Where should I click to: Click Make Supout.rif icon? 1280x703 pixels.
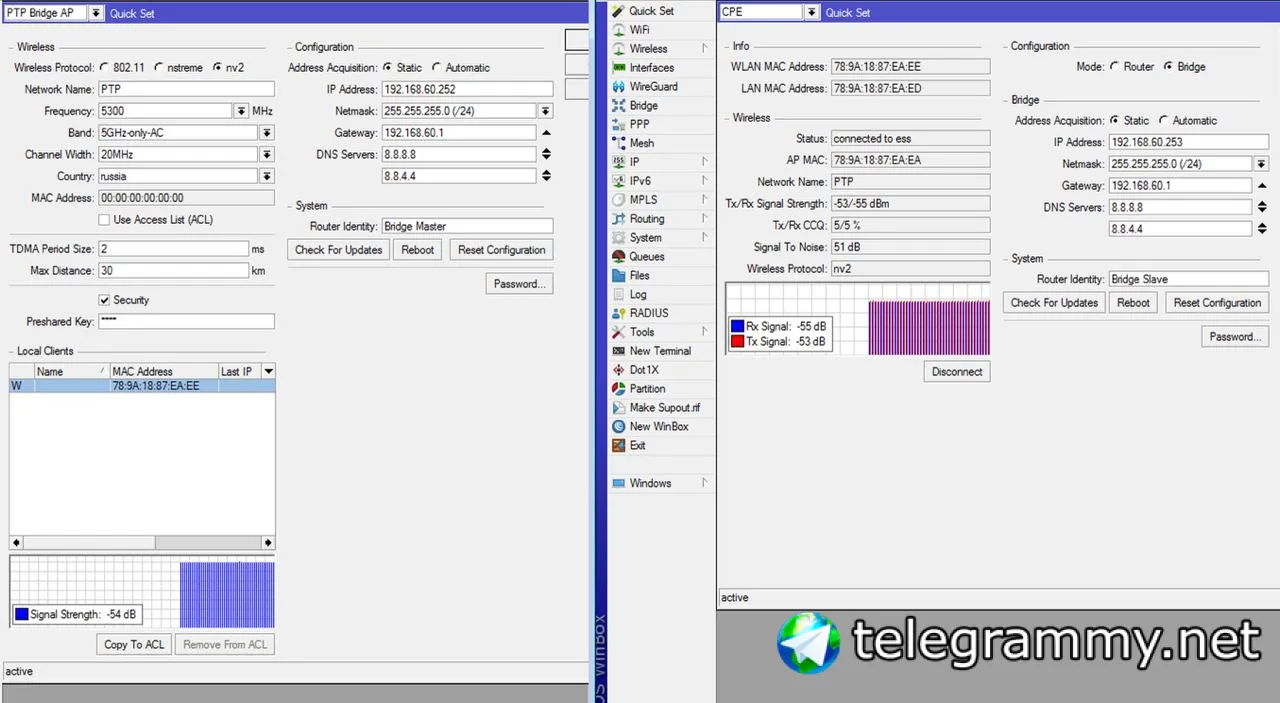click(619, 408)
